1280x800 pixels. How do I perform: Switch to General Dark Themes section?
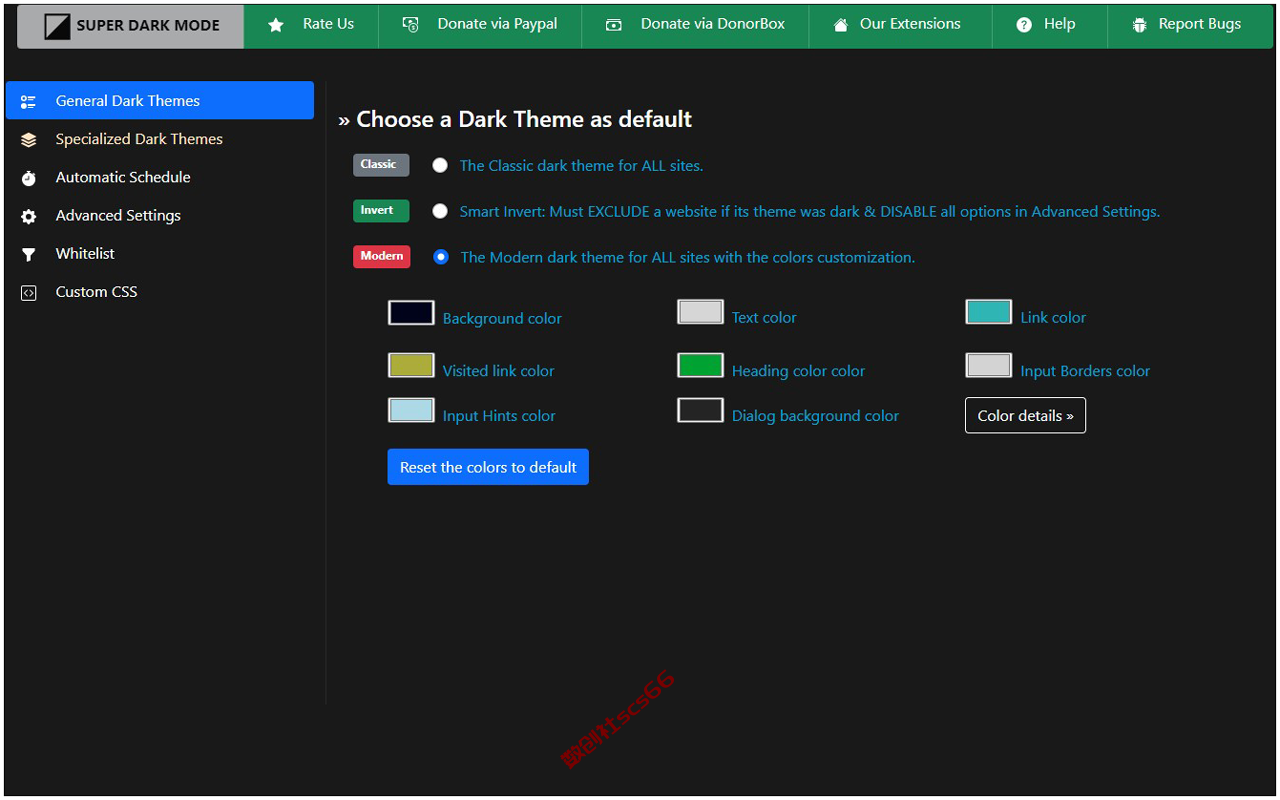point(160,100)
